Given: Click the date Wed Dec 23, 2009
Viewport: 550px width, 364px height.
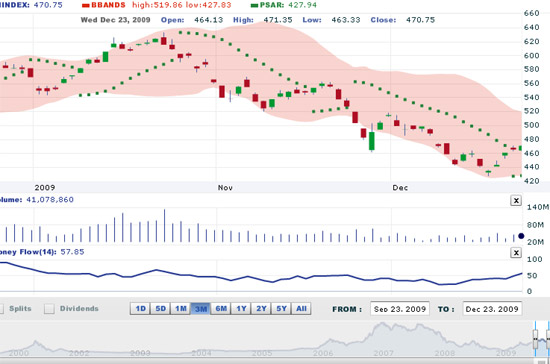Looking at the screenshot, I should coord(115,20).
